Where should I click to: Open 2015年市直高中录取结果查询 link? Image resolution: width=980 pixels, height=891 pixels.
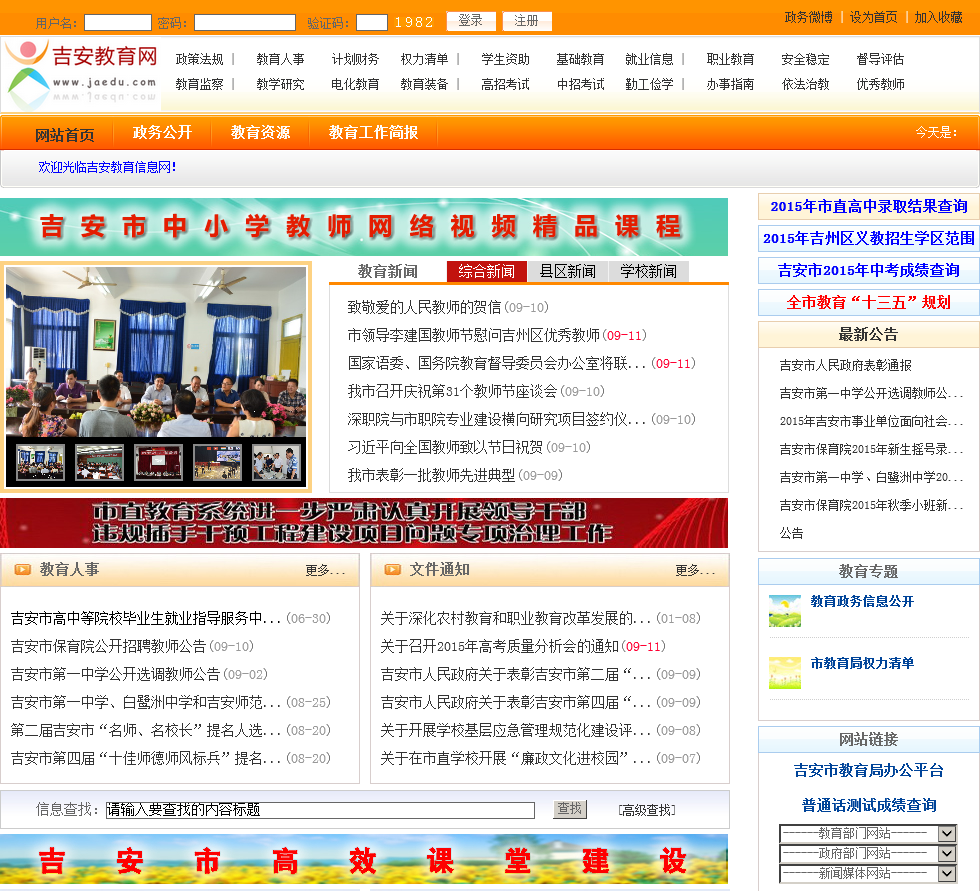[868, 206]
